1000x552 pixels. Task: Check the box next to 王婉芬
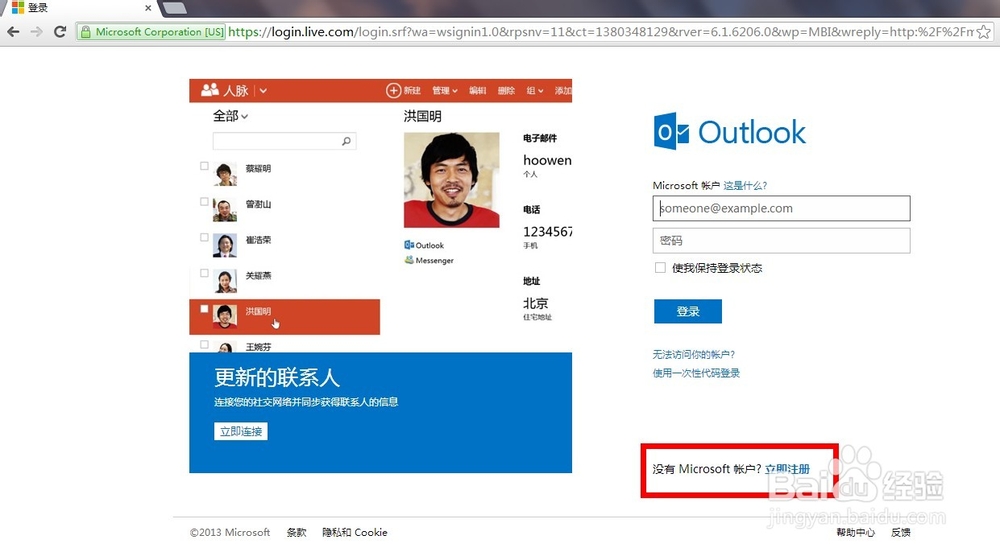[x=204, y=344]
